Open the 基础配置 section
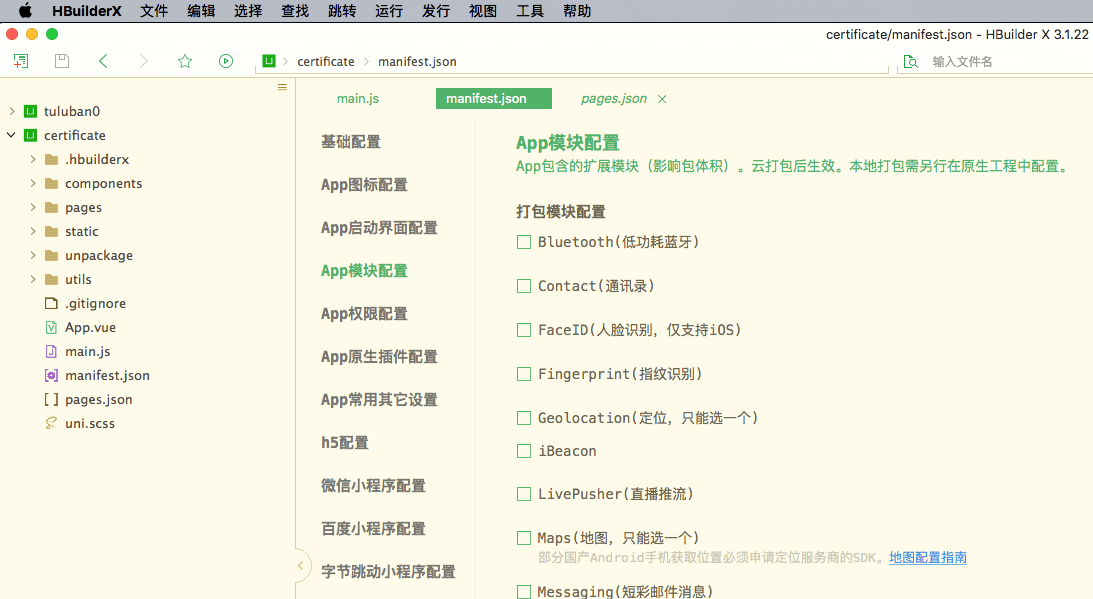Screen dimensions: 1093x599 click(x=351, y=142)
